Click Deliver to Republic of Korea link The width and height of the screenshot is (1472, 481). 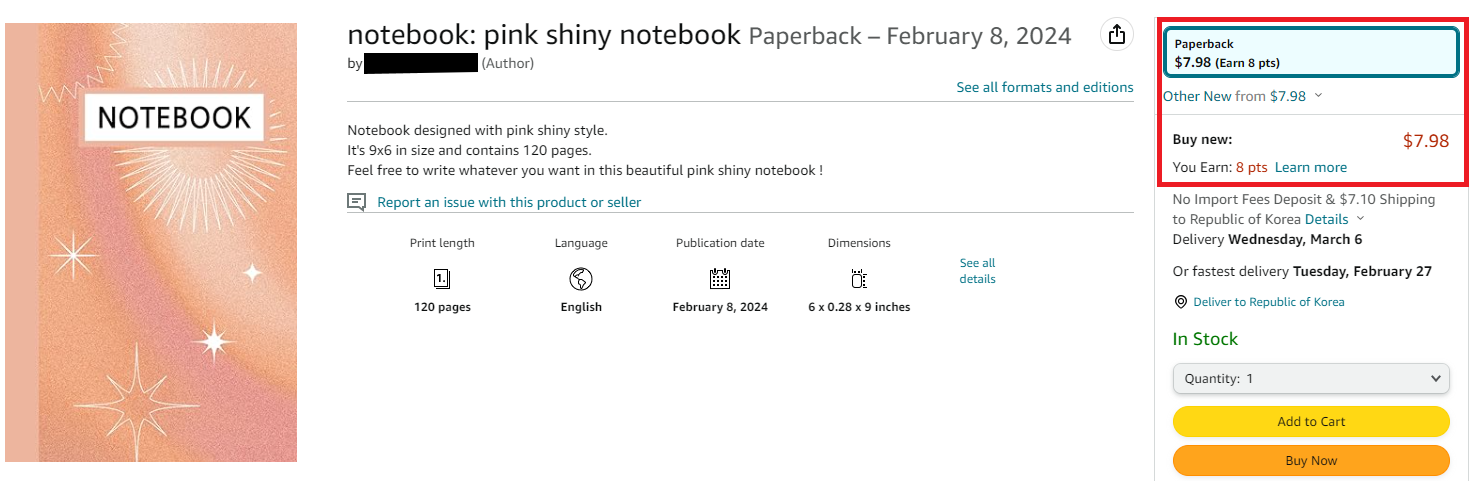point(1269,302)
